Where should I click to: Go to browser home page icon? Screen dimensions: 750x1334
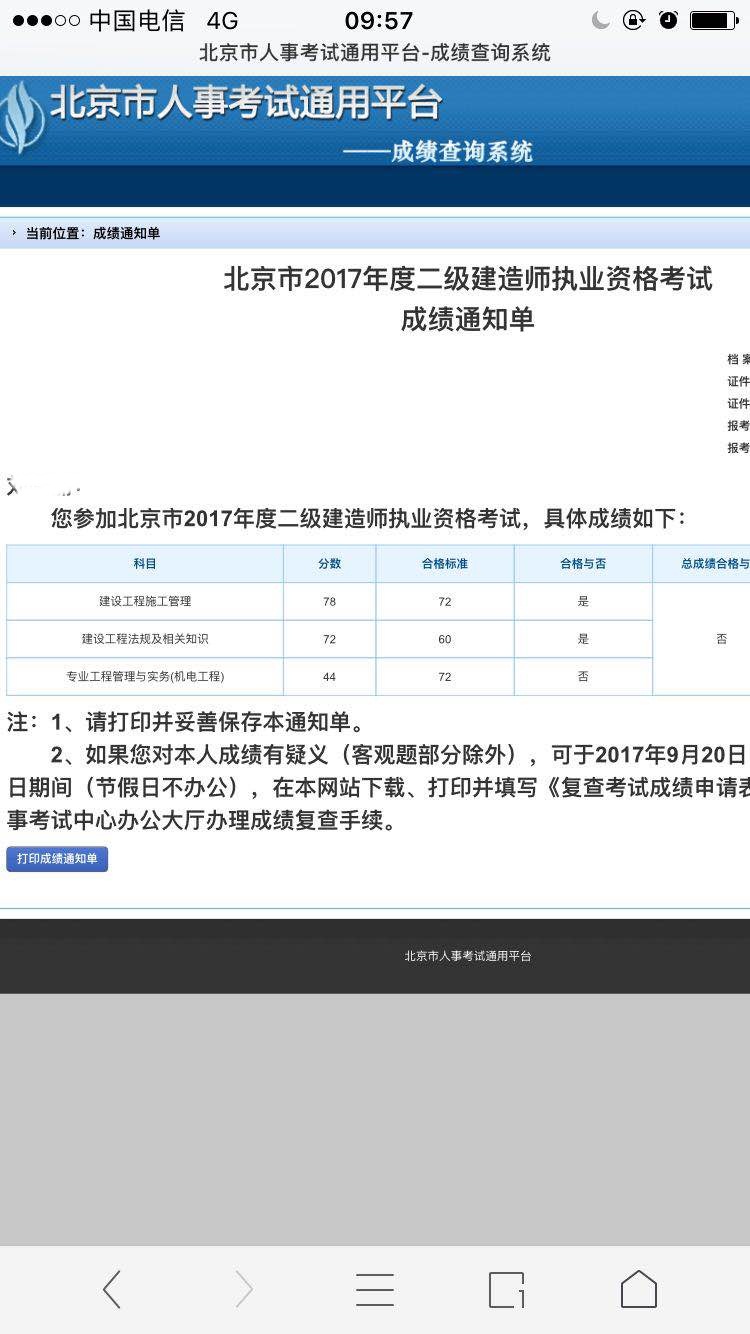[639, 1289]
